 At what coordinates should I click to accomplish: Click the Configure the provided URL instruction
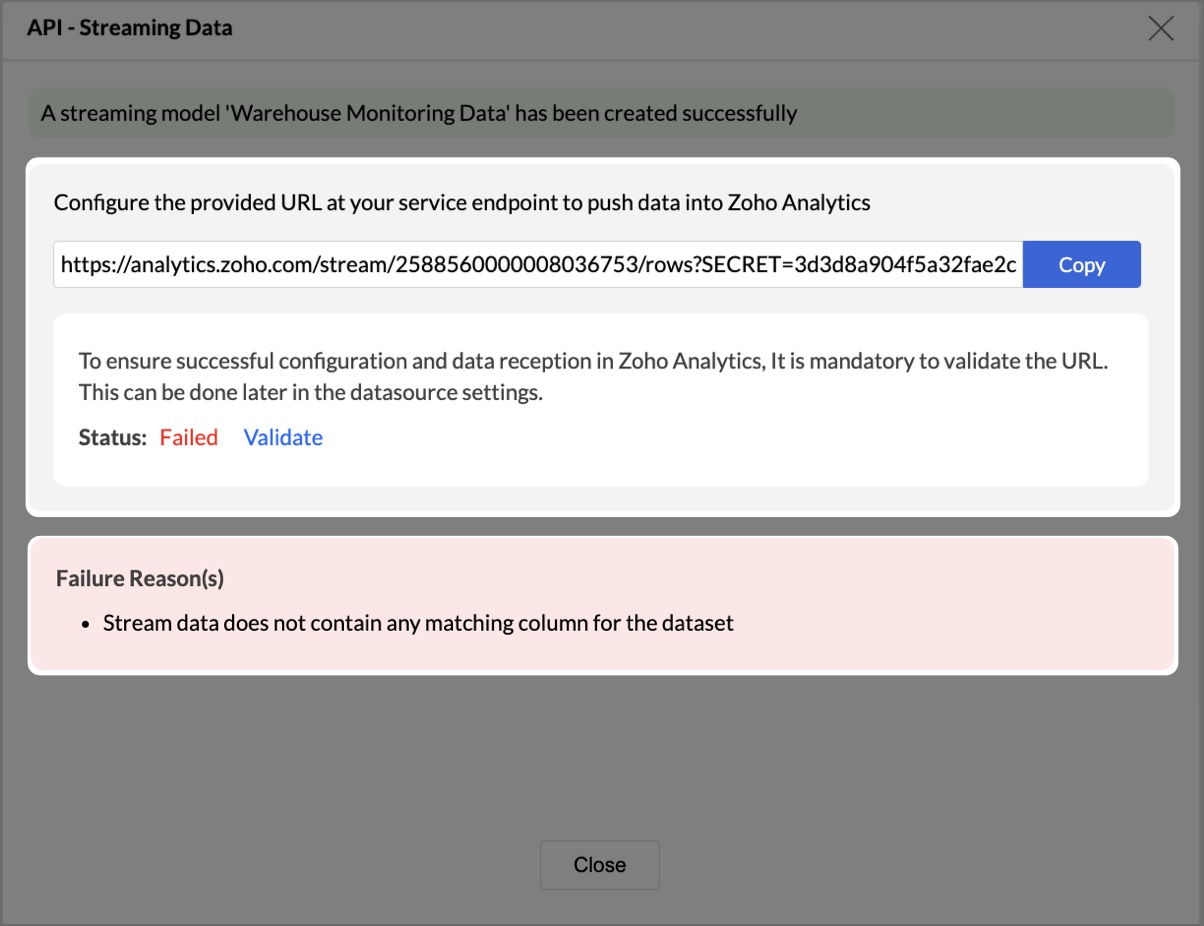(x=462, y=203)
